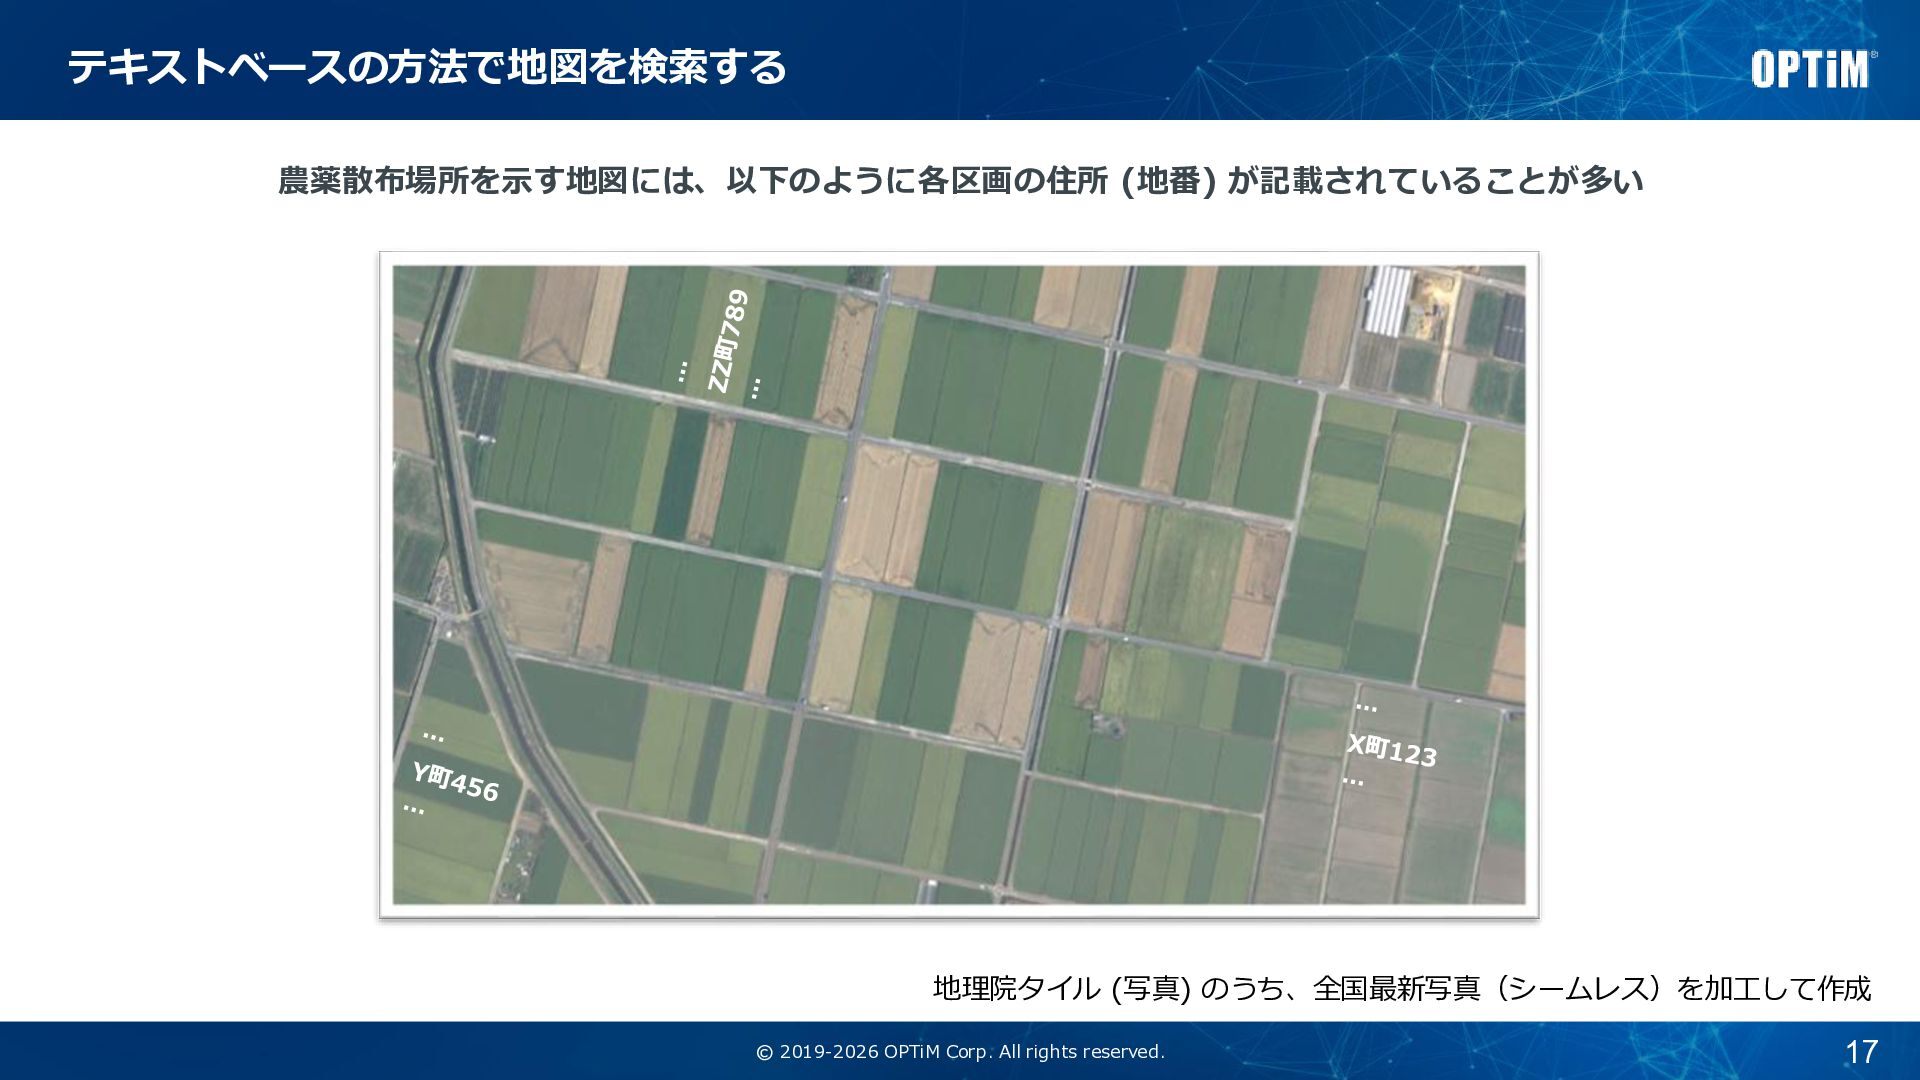This screenshot has width=1920, height=1080.
Task: Click the ellipsis below Y町456
Action: coord(413,808)
